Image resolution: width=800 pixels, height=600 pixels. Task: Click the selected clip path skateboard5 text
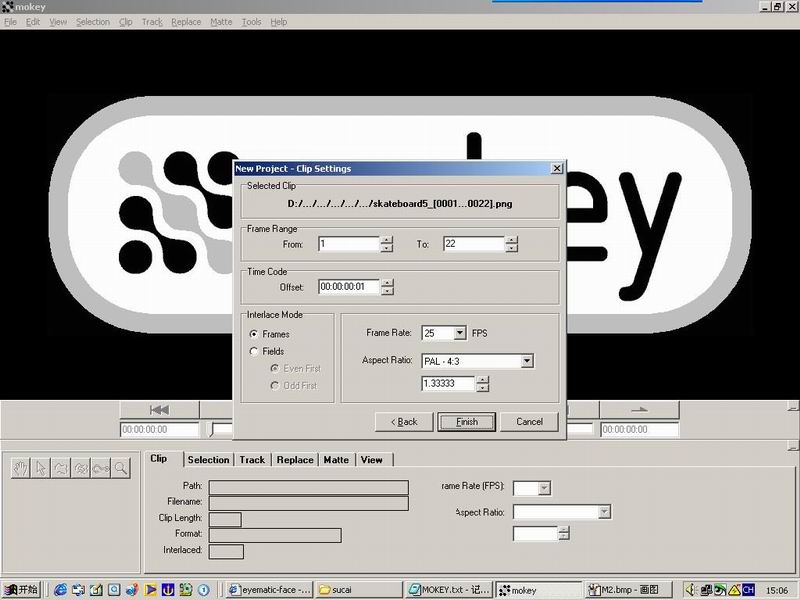click(x=400, y=204)
